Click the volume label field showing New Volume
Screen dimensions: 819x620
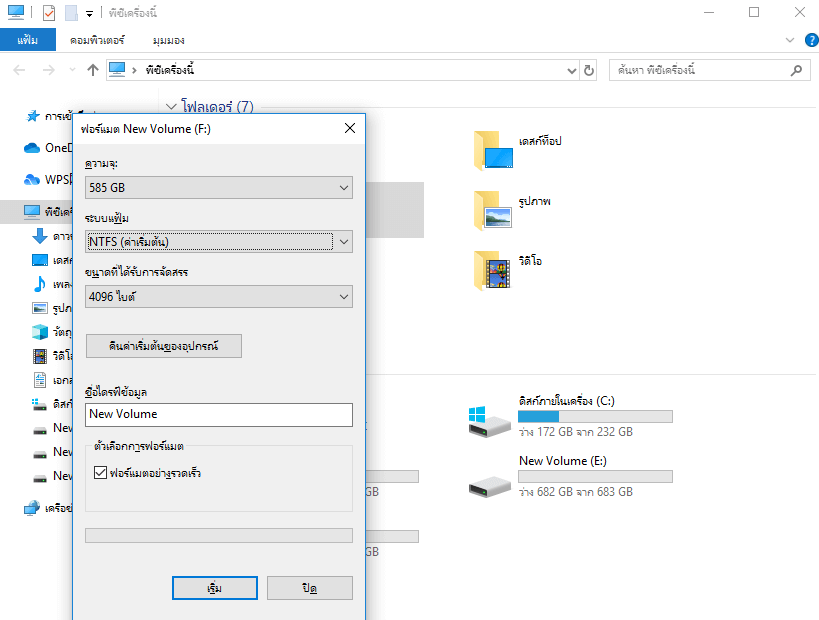(x=218, y=415)
